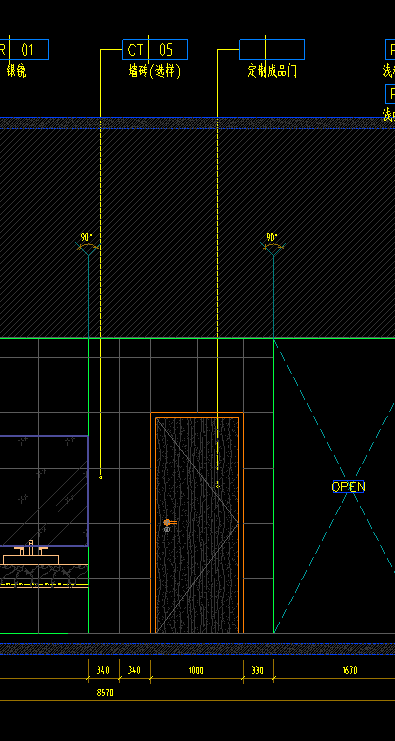The height and width of the screenshot is (741, 395).
Task: Click the 墙砖(选样) annotation text
Action: click(x=155, y=71)
